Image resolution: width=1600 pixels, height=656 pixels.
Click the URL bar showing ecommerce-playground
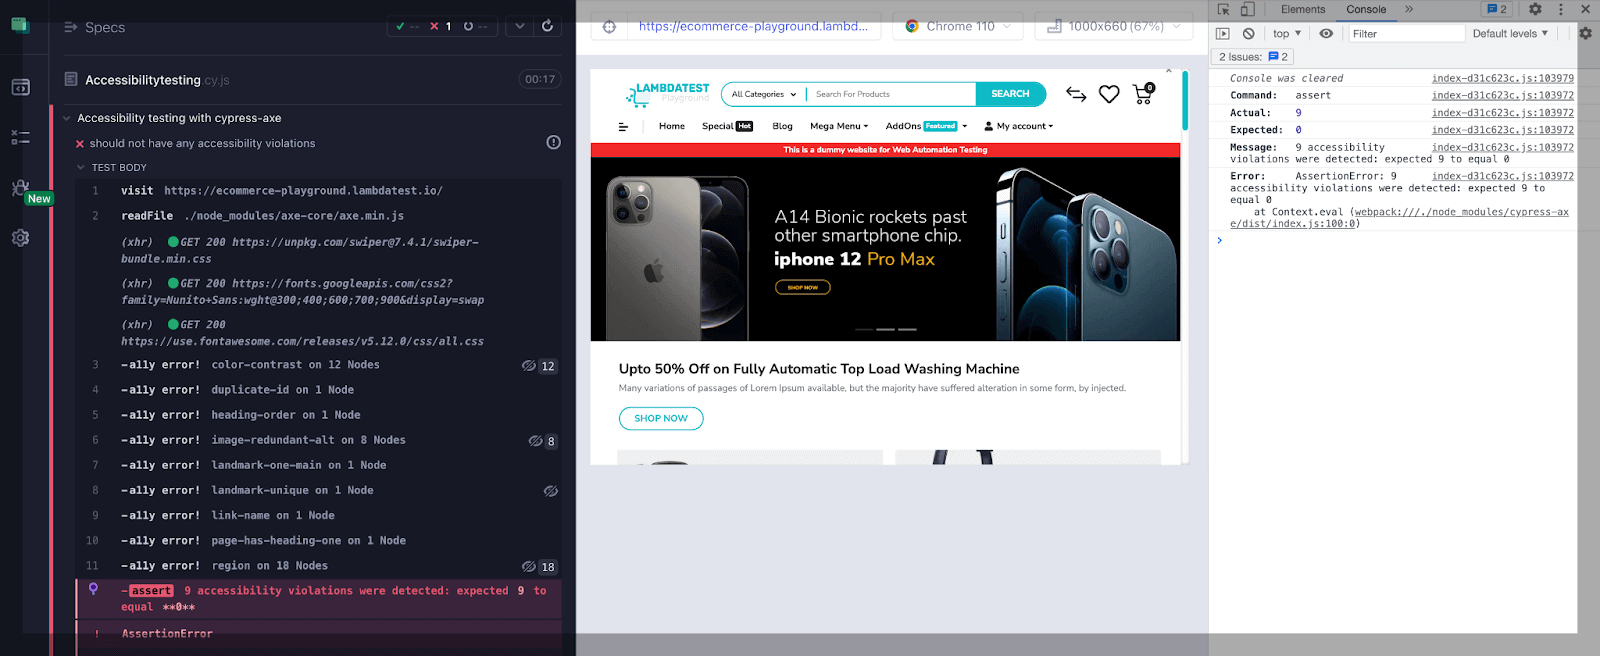753,27
